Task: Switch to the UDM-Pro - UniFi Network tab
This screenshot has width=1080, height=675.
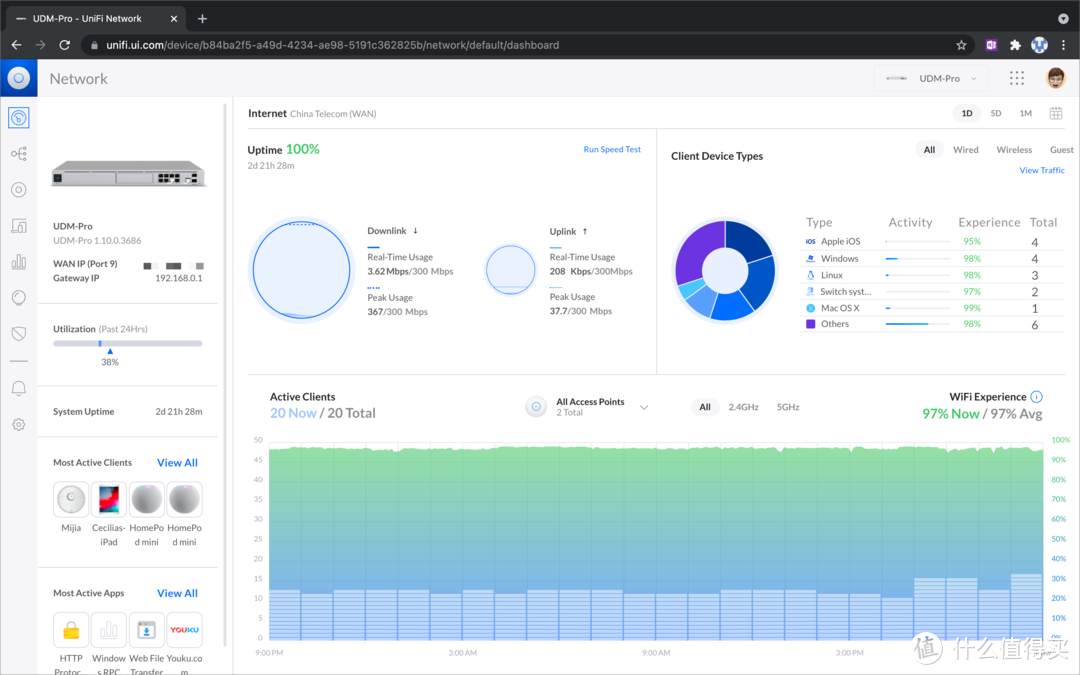Action: 96,19
